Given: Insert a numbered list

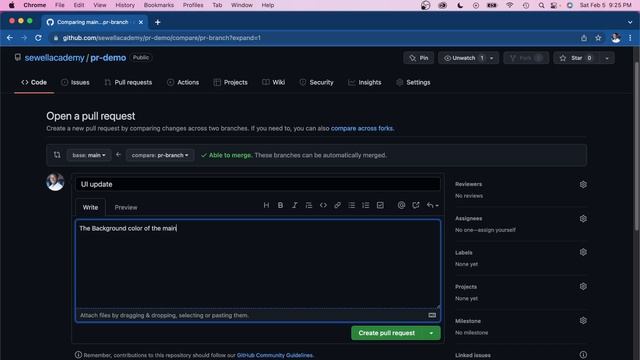Looking at the screenshot, I should point(366,205).
